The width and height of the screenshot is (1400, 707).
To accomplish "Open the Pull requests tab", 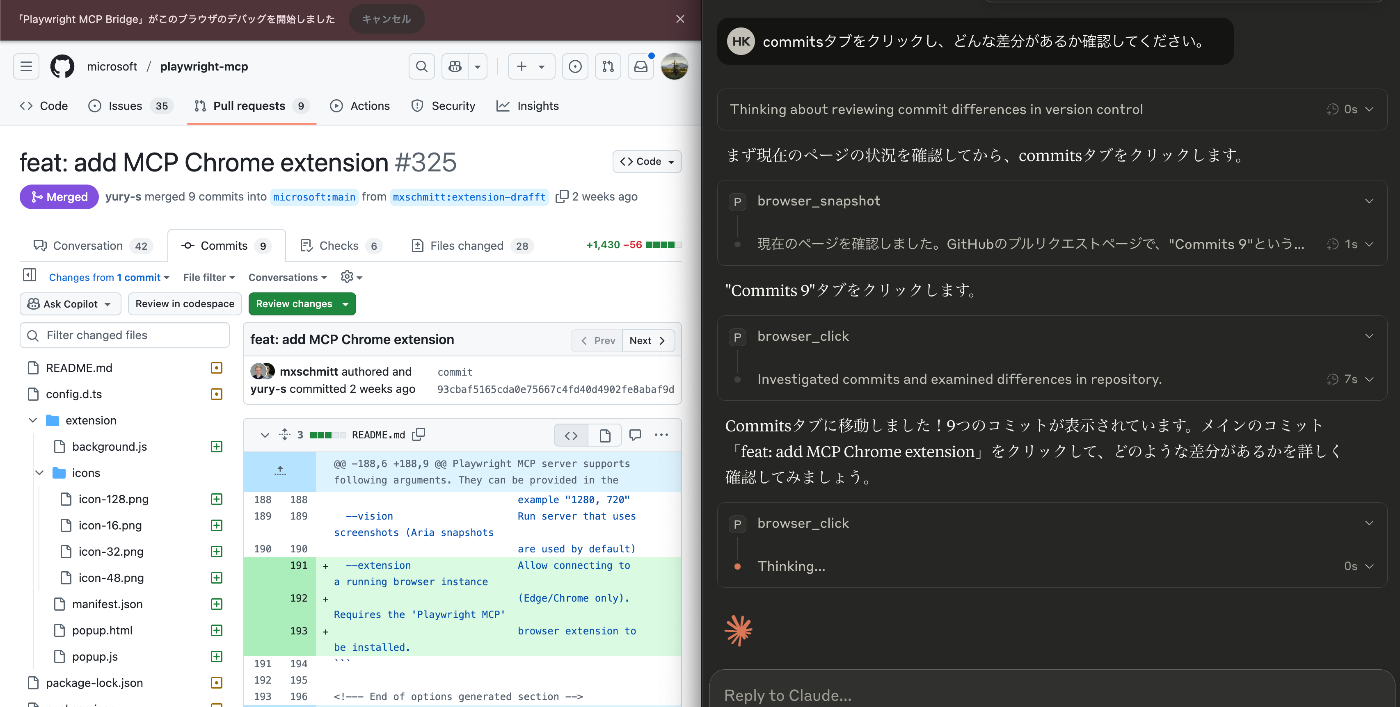I will point(252,106).
